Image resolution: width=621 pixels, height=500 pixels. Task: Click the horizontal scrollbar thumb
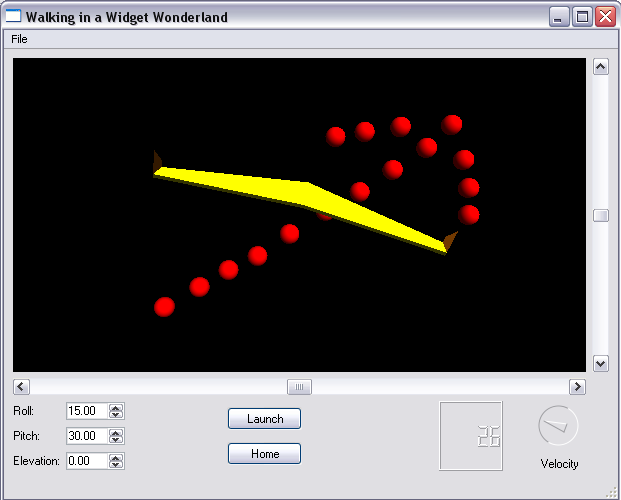pos(299,387)
